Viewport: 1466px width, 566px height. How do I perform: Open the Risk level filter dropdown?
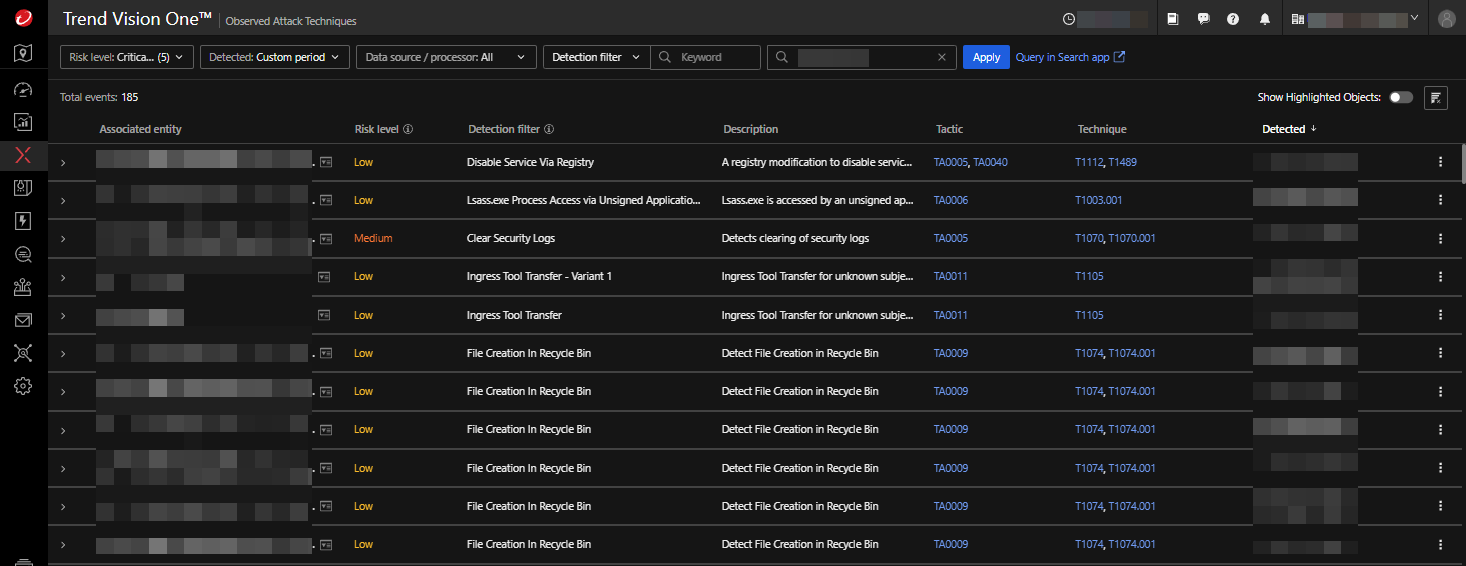tap(127, 57)
